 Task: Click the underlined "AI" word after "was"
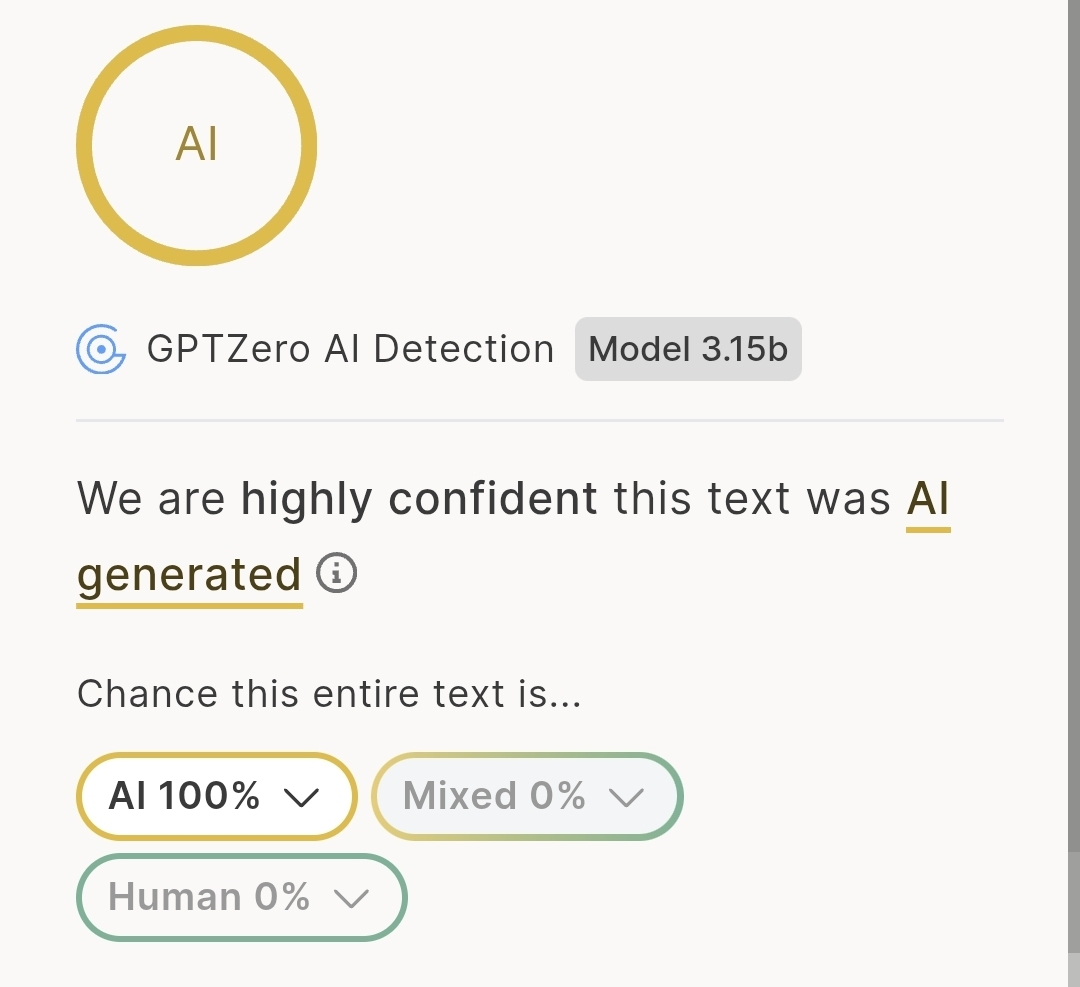coord(928,498)
